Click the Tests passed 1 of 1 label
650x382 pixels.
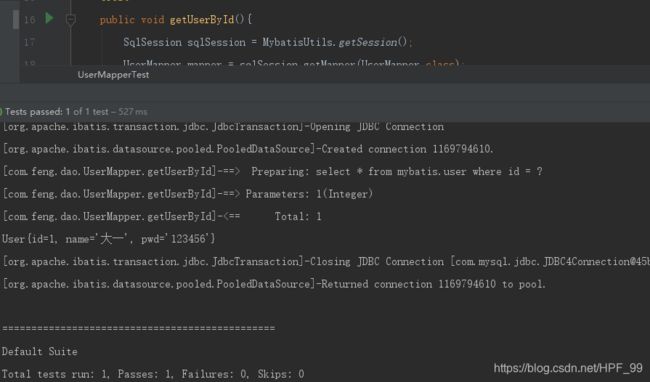point(57,112)
